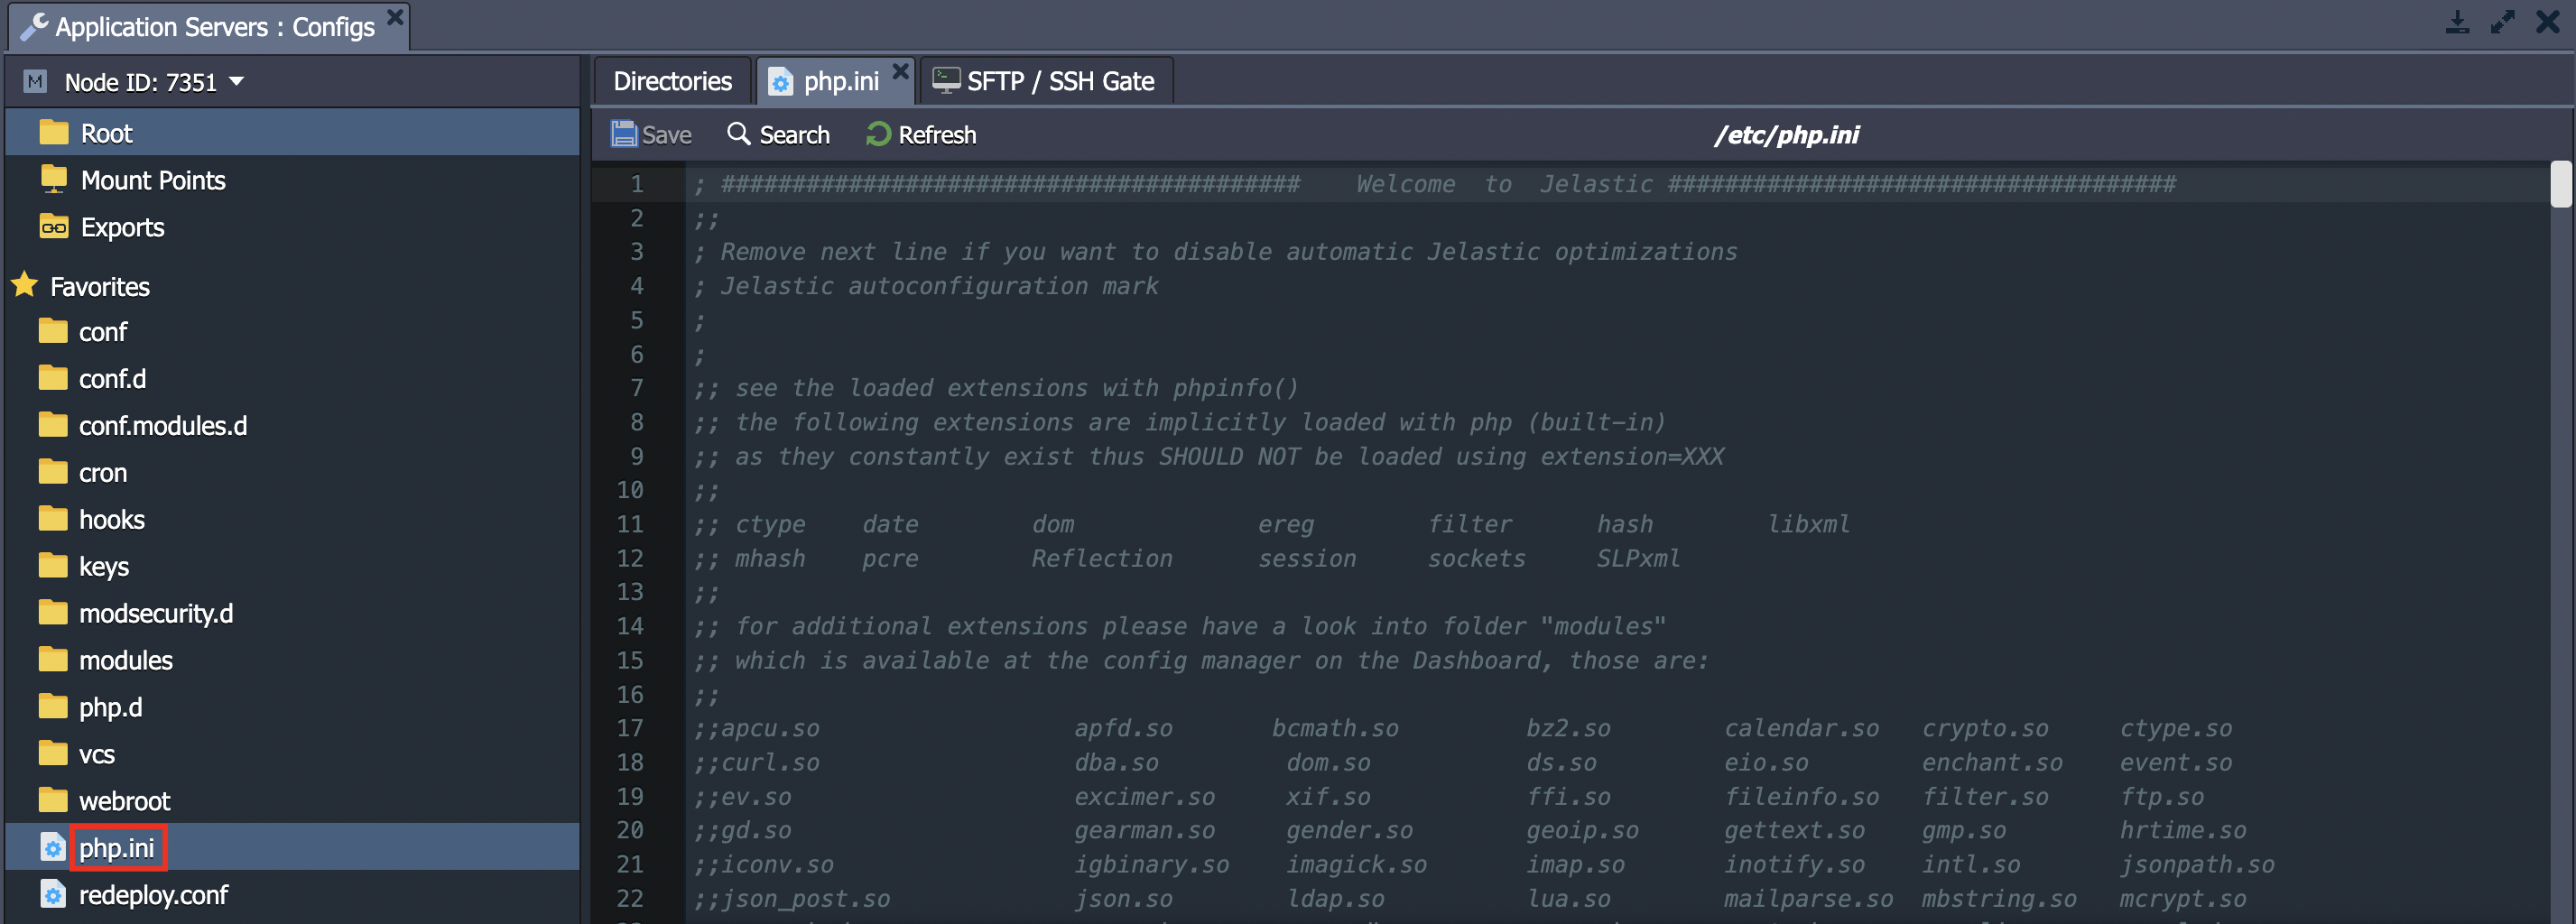This screenshot has width=2576, height=924.
Task: Open Mount Points
Action: coord(153,180)
